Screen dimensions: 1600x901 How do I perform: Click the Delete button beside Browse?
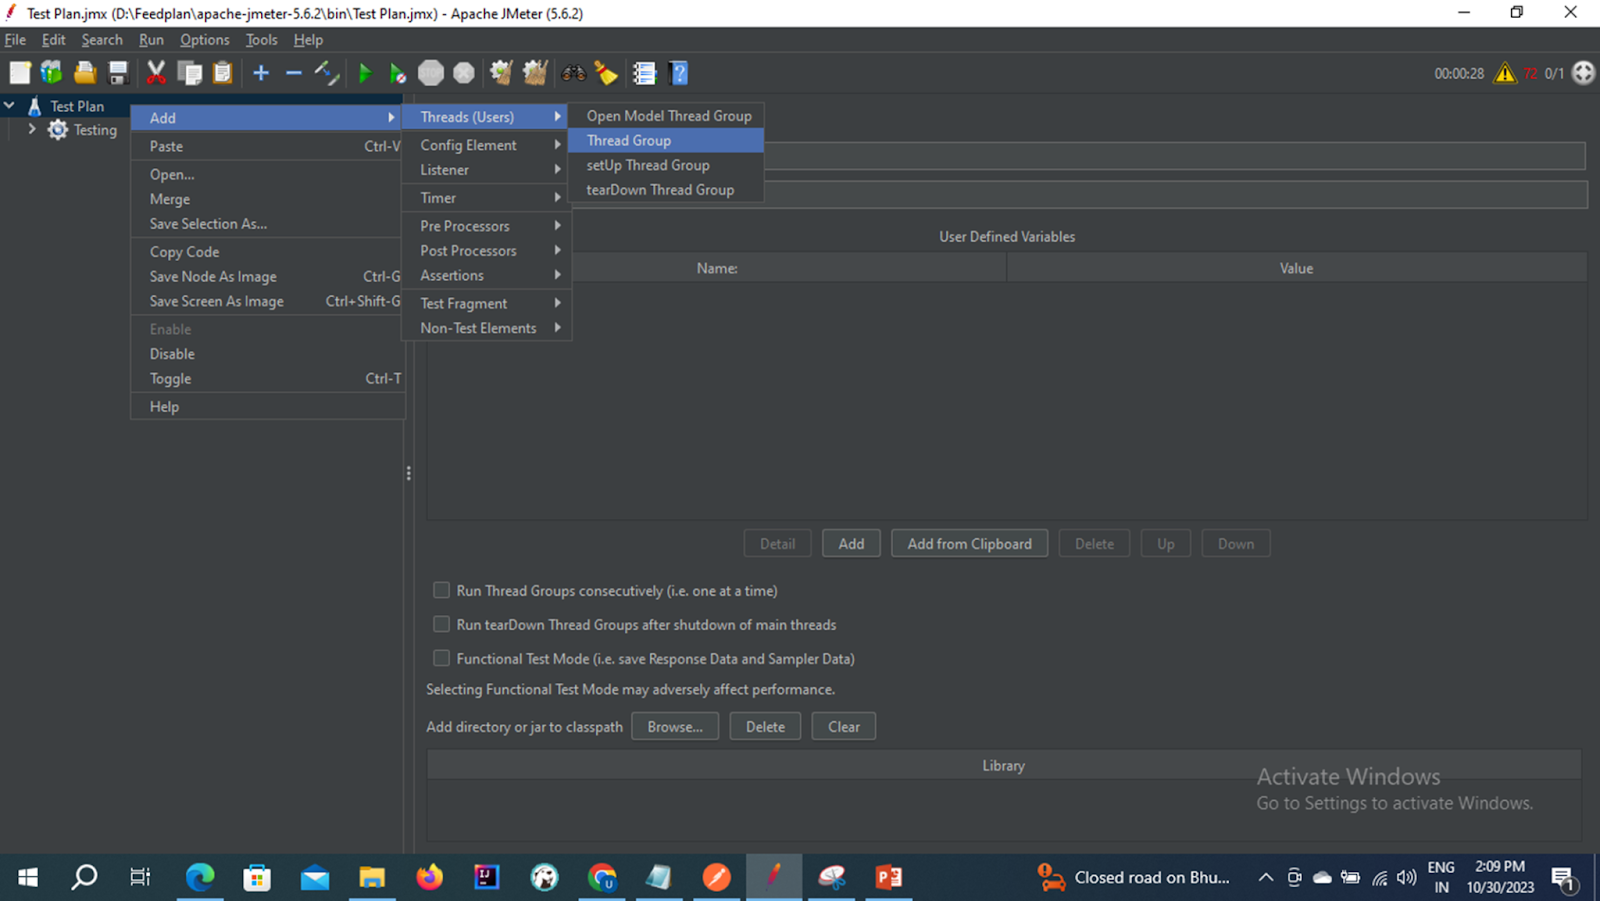point(765,727)
